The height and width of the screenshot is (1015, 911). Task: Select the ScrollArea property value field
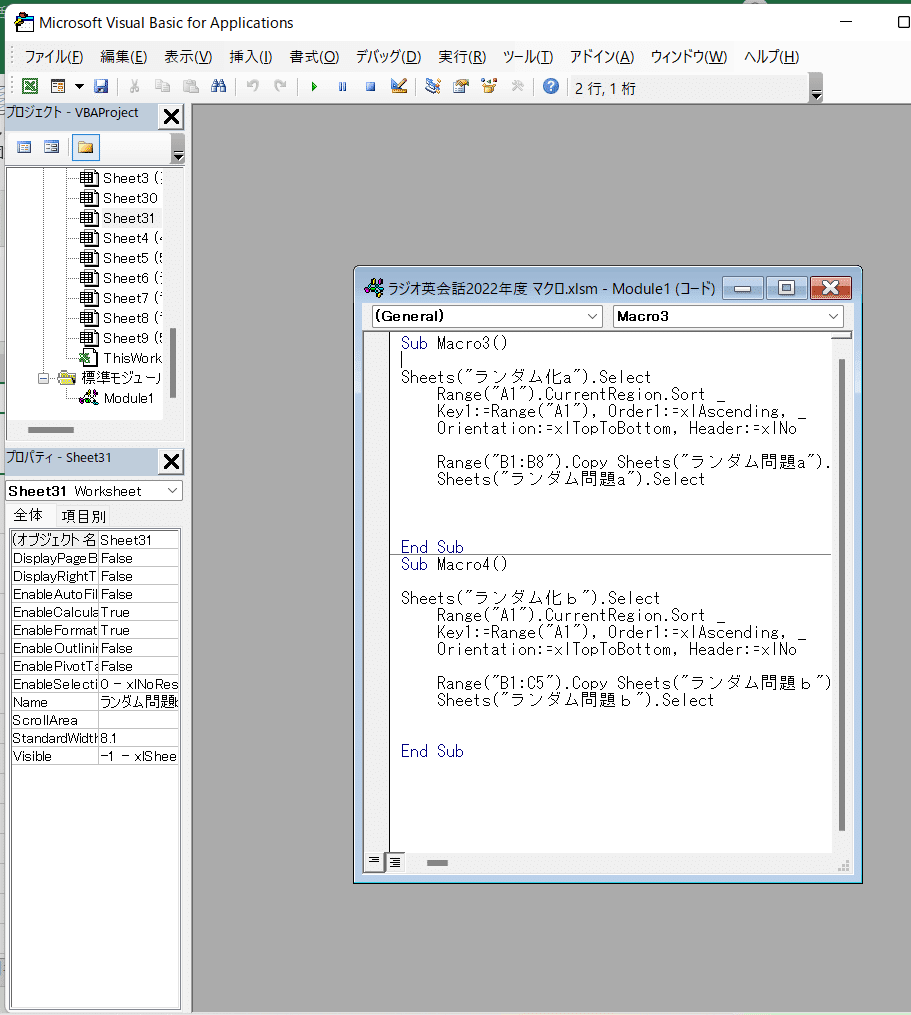139,720
